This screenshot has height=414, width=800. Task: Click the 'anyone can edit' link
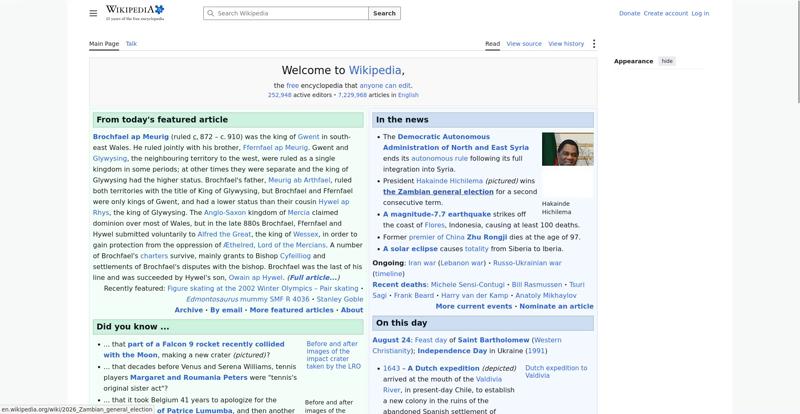pos(385,86)
